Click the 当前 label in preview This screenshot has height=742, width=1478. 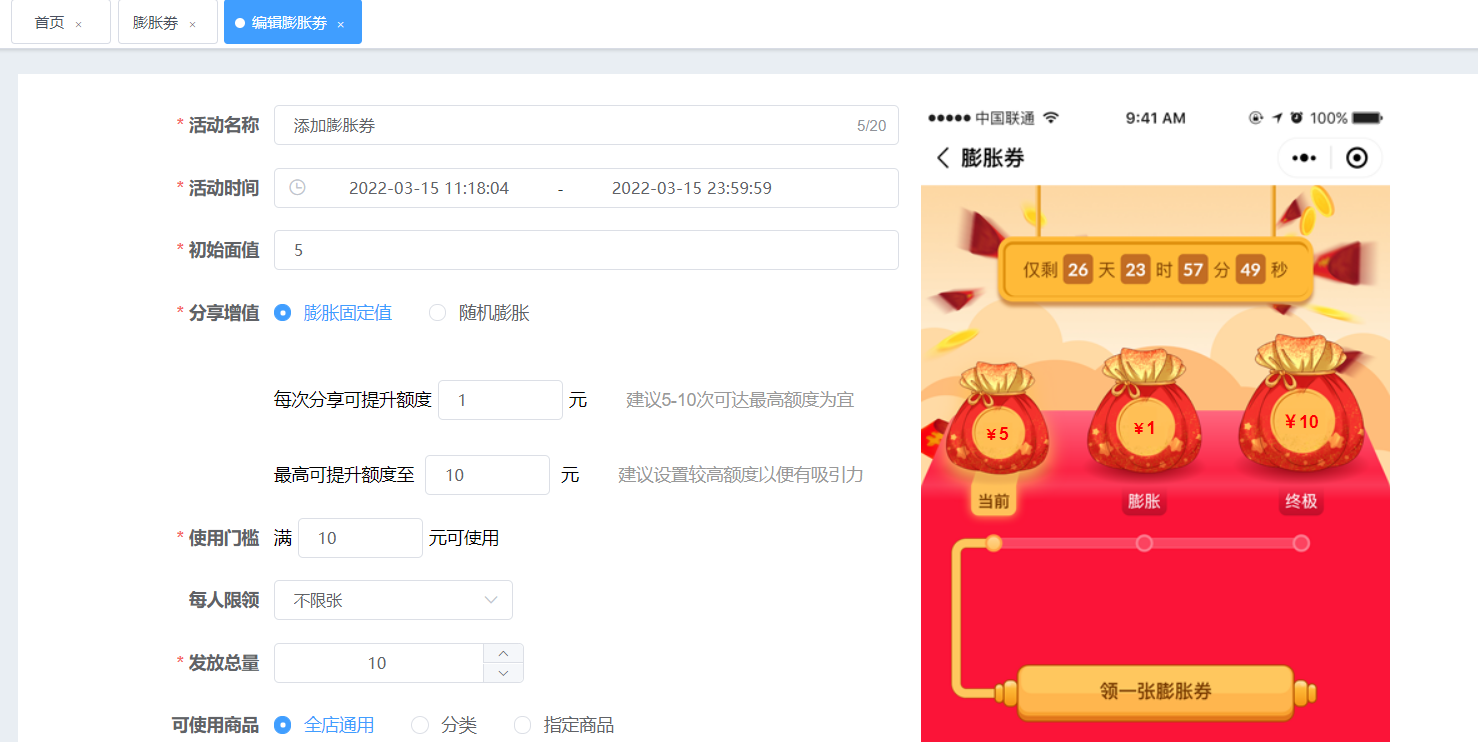[993, 502]
